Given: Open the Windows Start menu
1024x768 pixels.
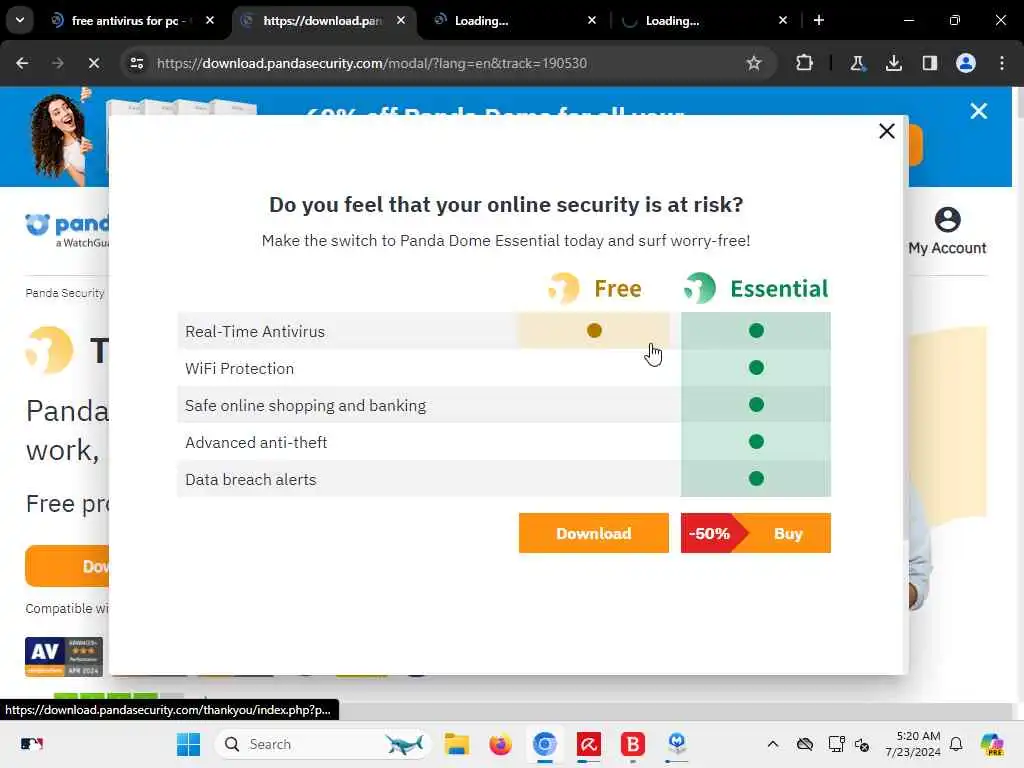Looking at the screenshot, I should click(x=189, y=744).
